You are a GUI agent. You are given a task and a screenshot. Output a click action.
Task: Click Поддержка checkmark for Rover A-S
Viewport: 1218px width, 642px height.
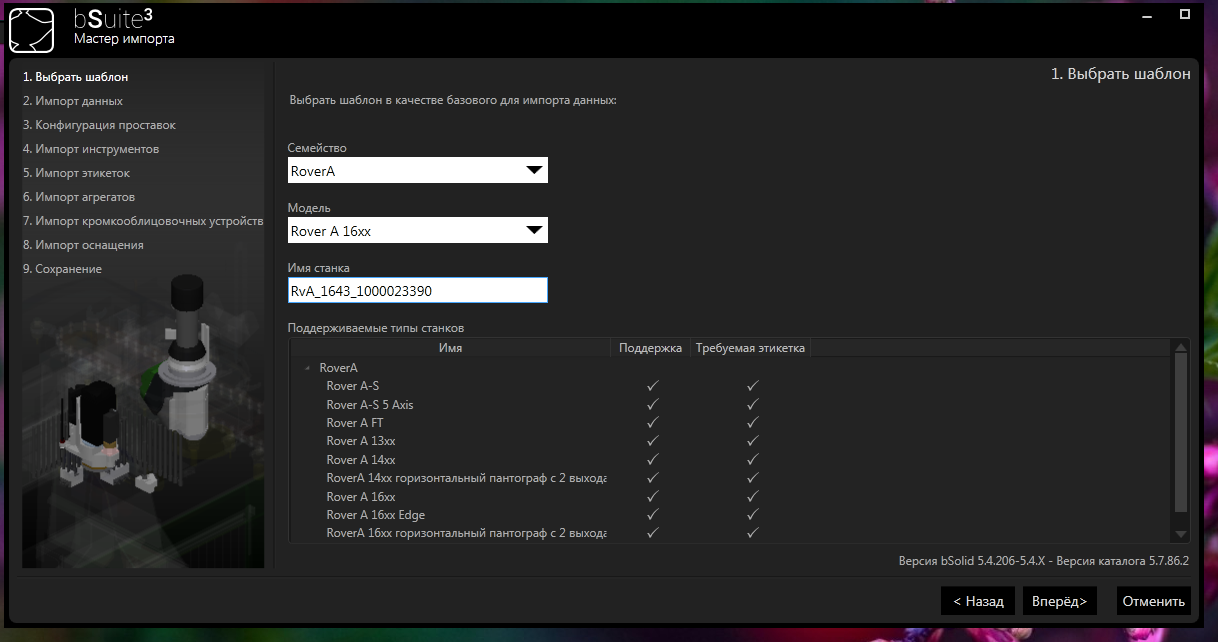click(x=652, y=386)
